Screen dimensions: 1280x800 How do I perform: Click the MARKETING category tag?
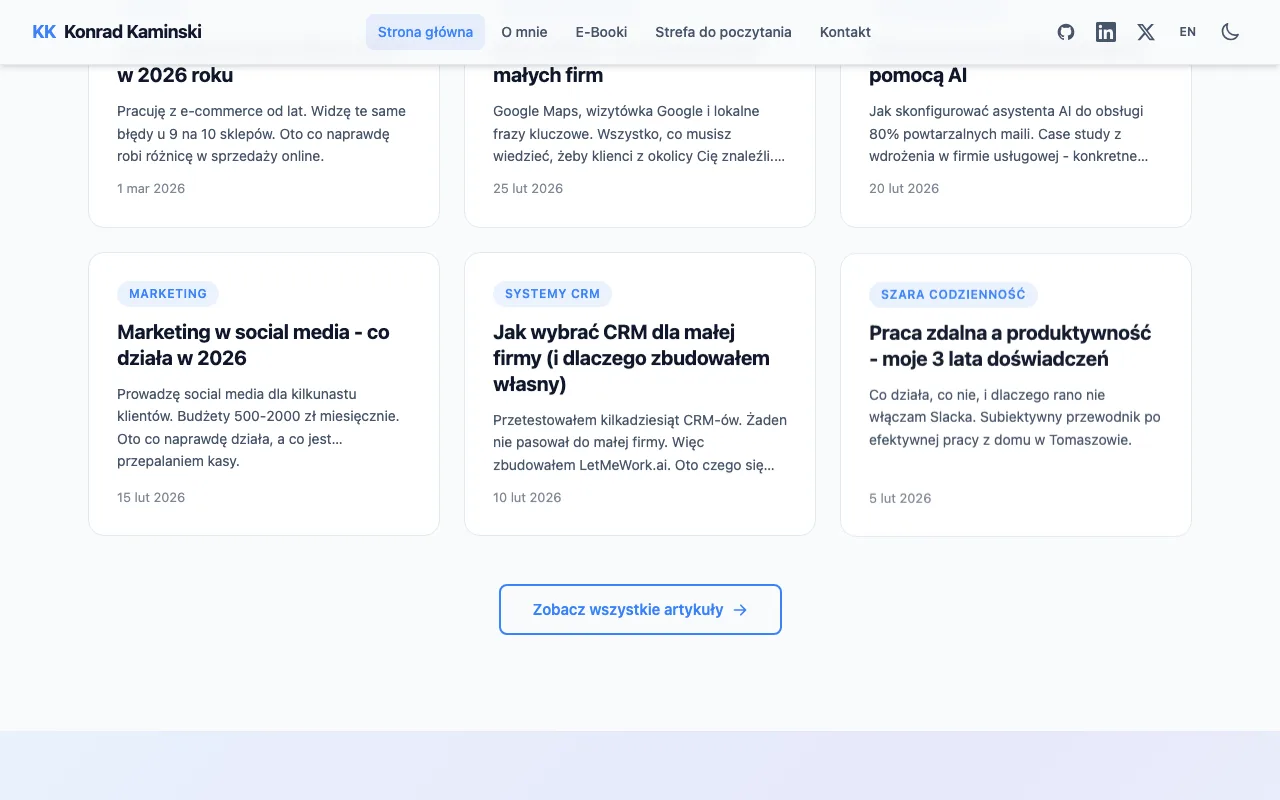pos(168,294)
